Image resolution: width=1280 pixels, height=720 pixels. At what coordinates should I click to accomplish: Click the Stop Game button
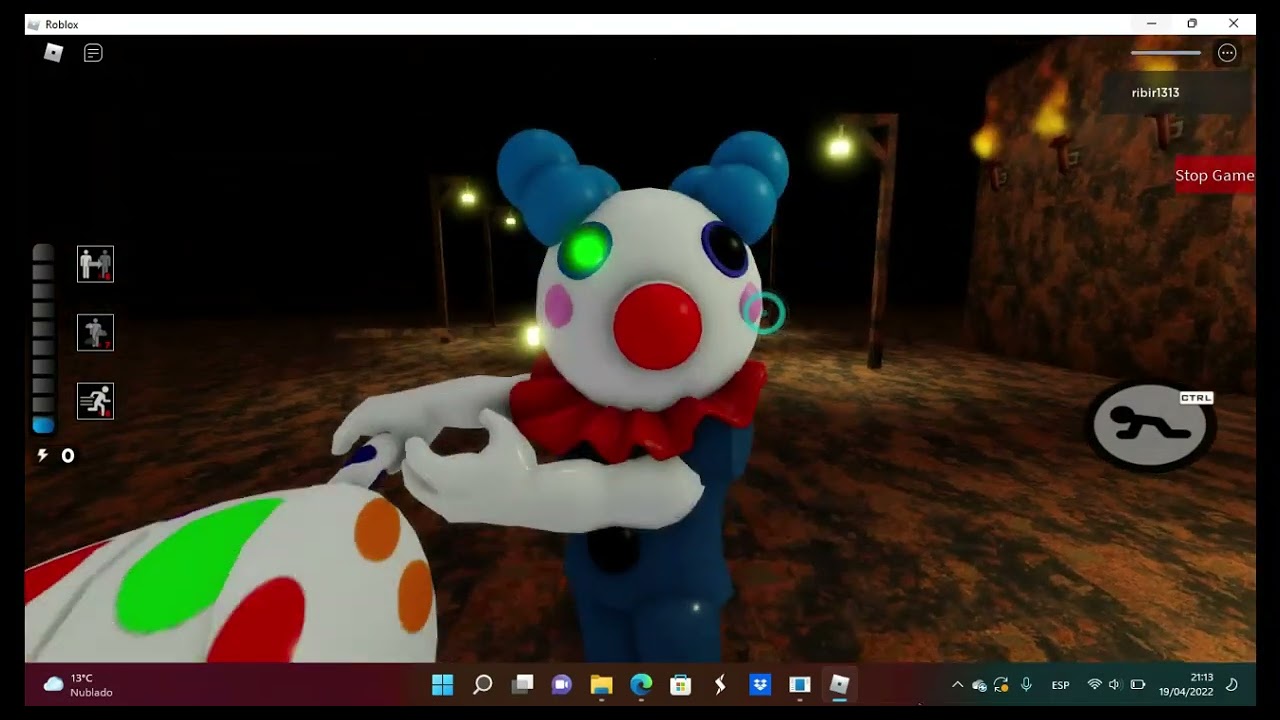pos(1214,175)
